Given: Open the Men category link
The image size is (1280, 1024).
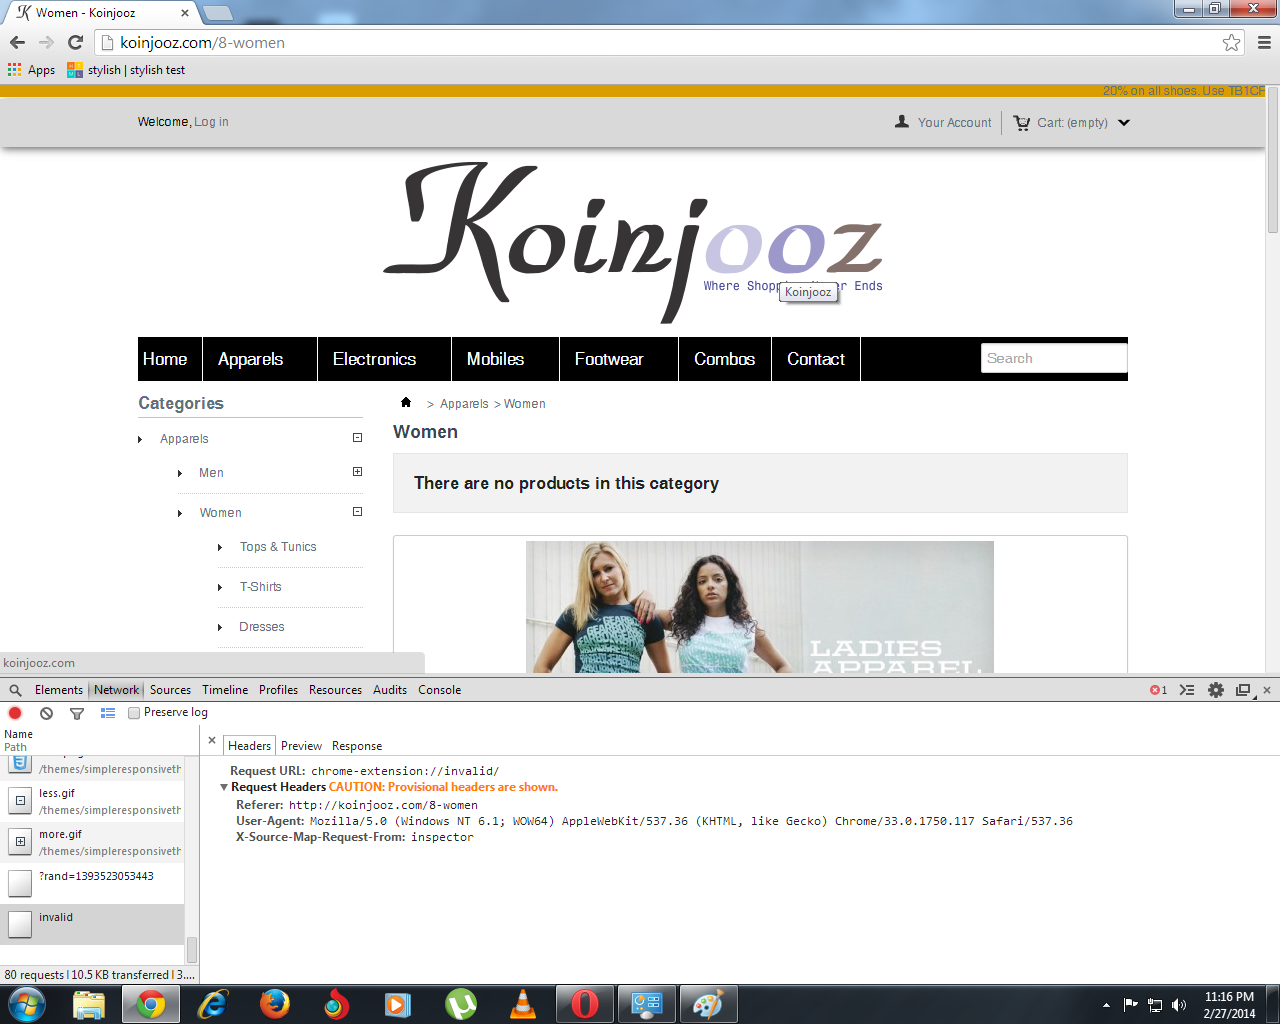Looking at the screenshot, I should click(x=211, y=473).
